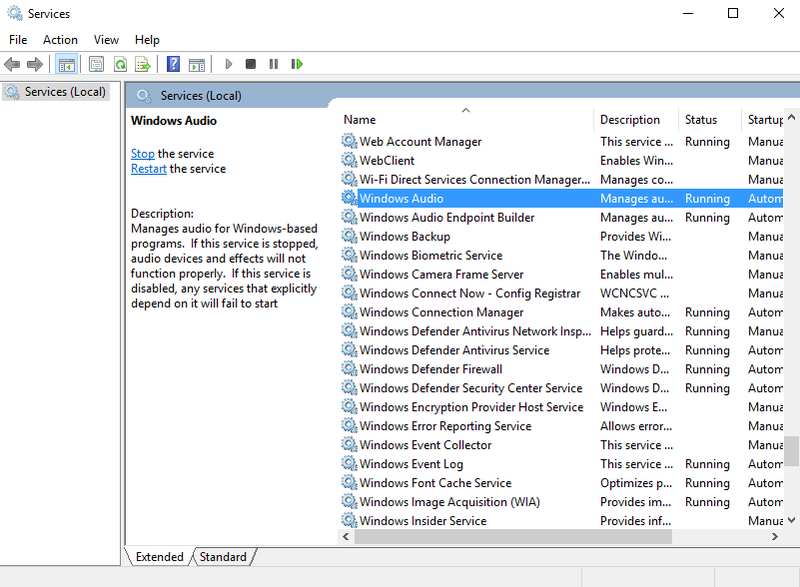Click the Export List toolbar icon
Screen dimensions: 800x587
point(143,64)
